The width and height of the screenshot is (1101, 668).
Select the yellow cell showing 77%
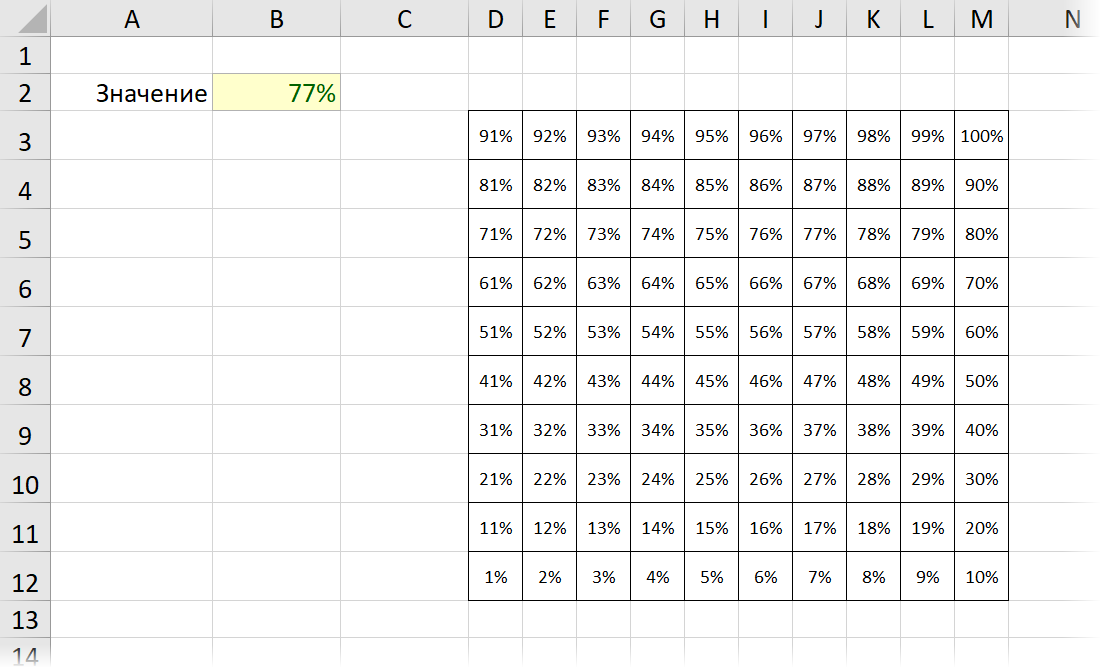pos(277,92)
